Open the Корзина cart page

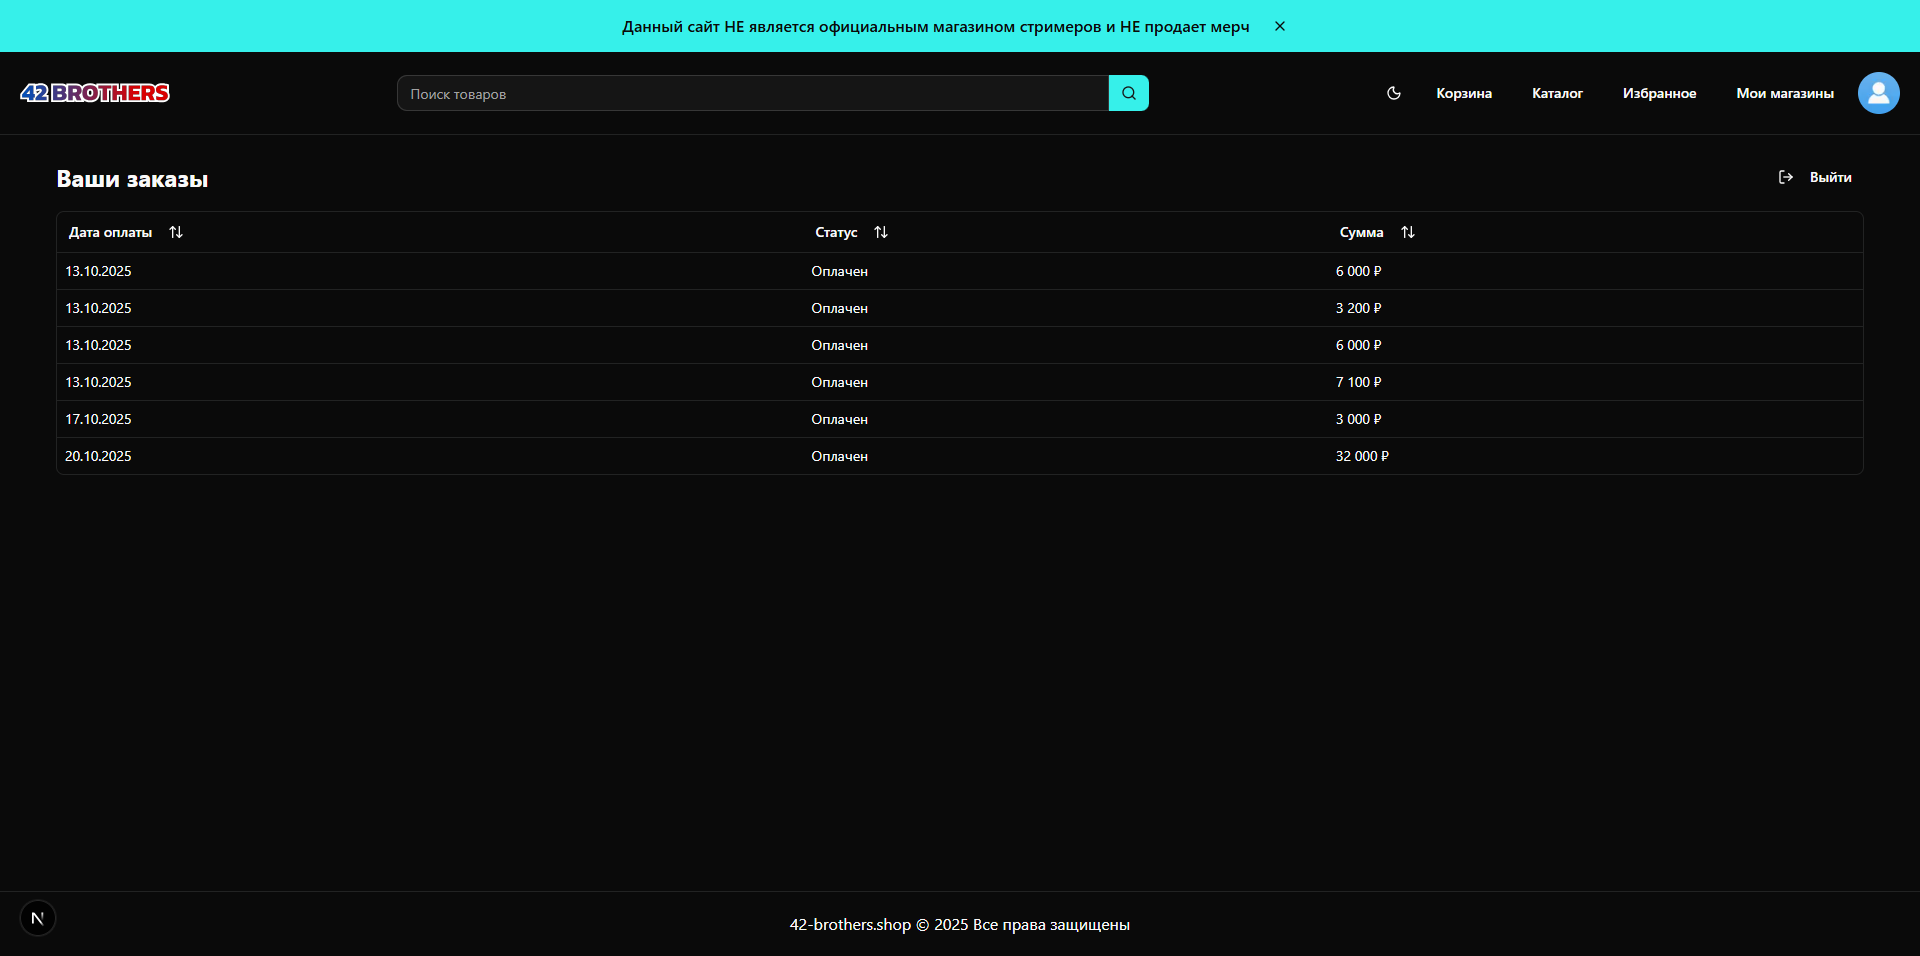click(1464, 93)
